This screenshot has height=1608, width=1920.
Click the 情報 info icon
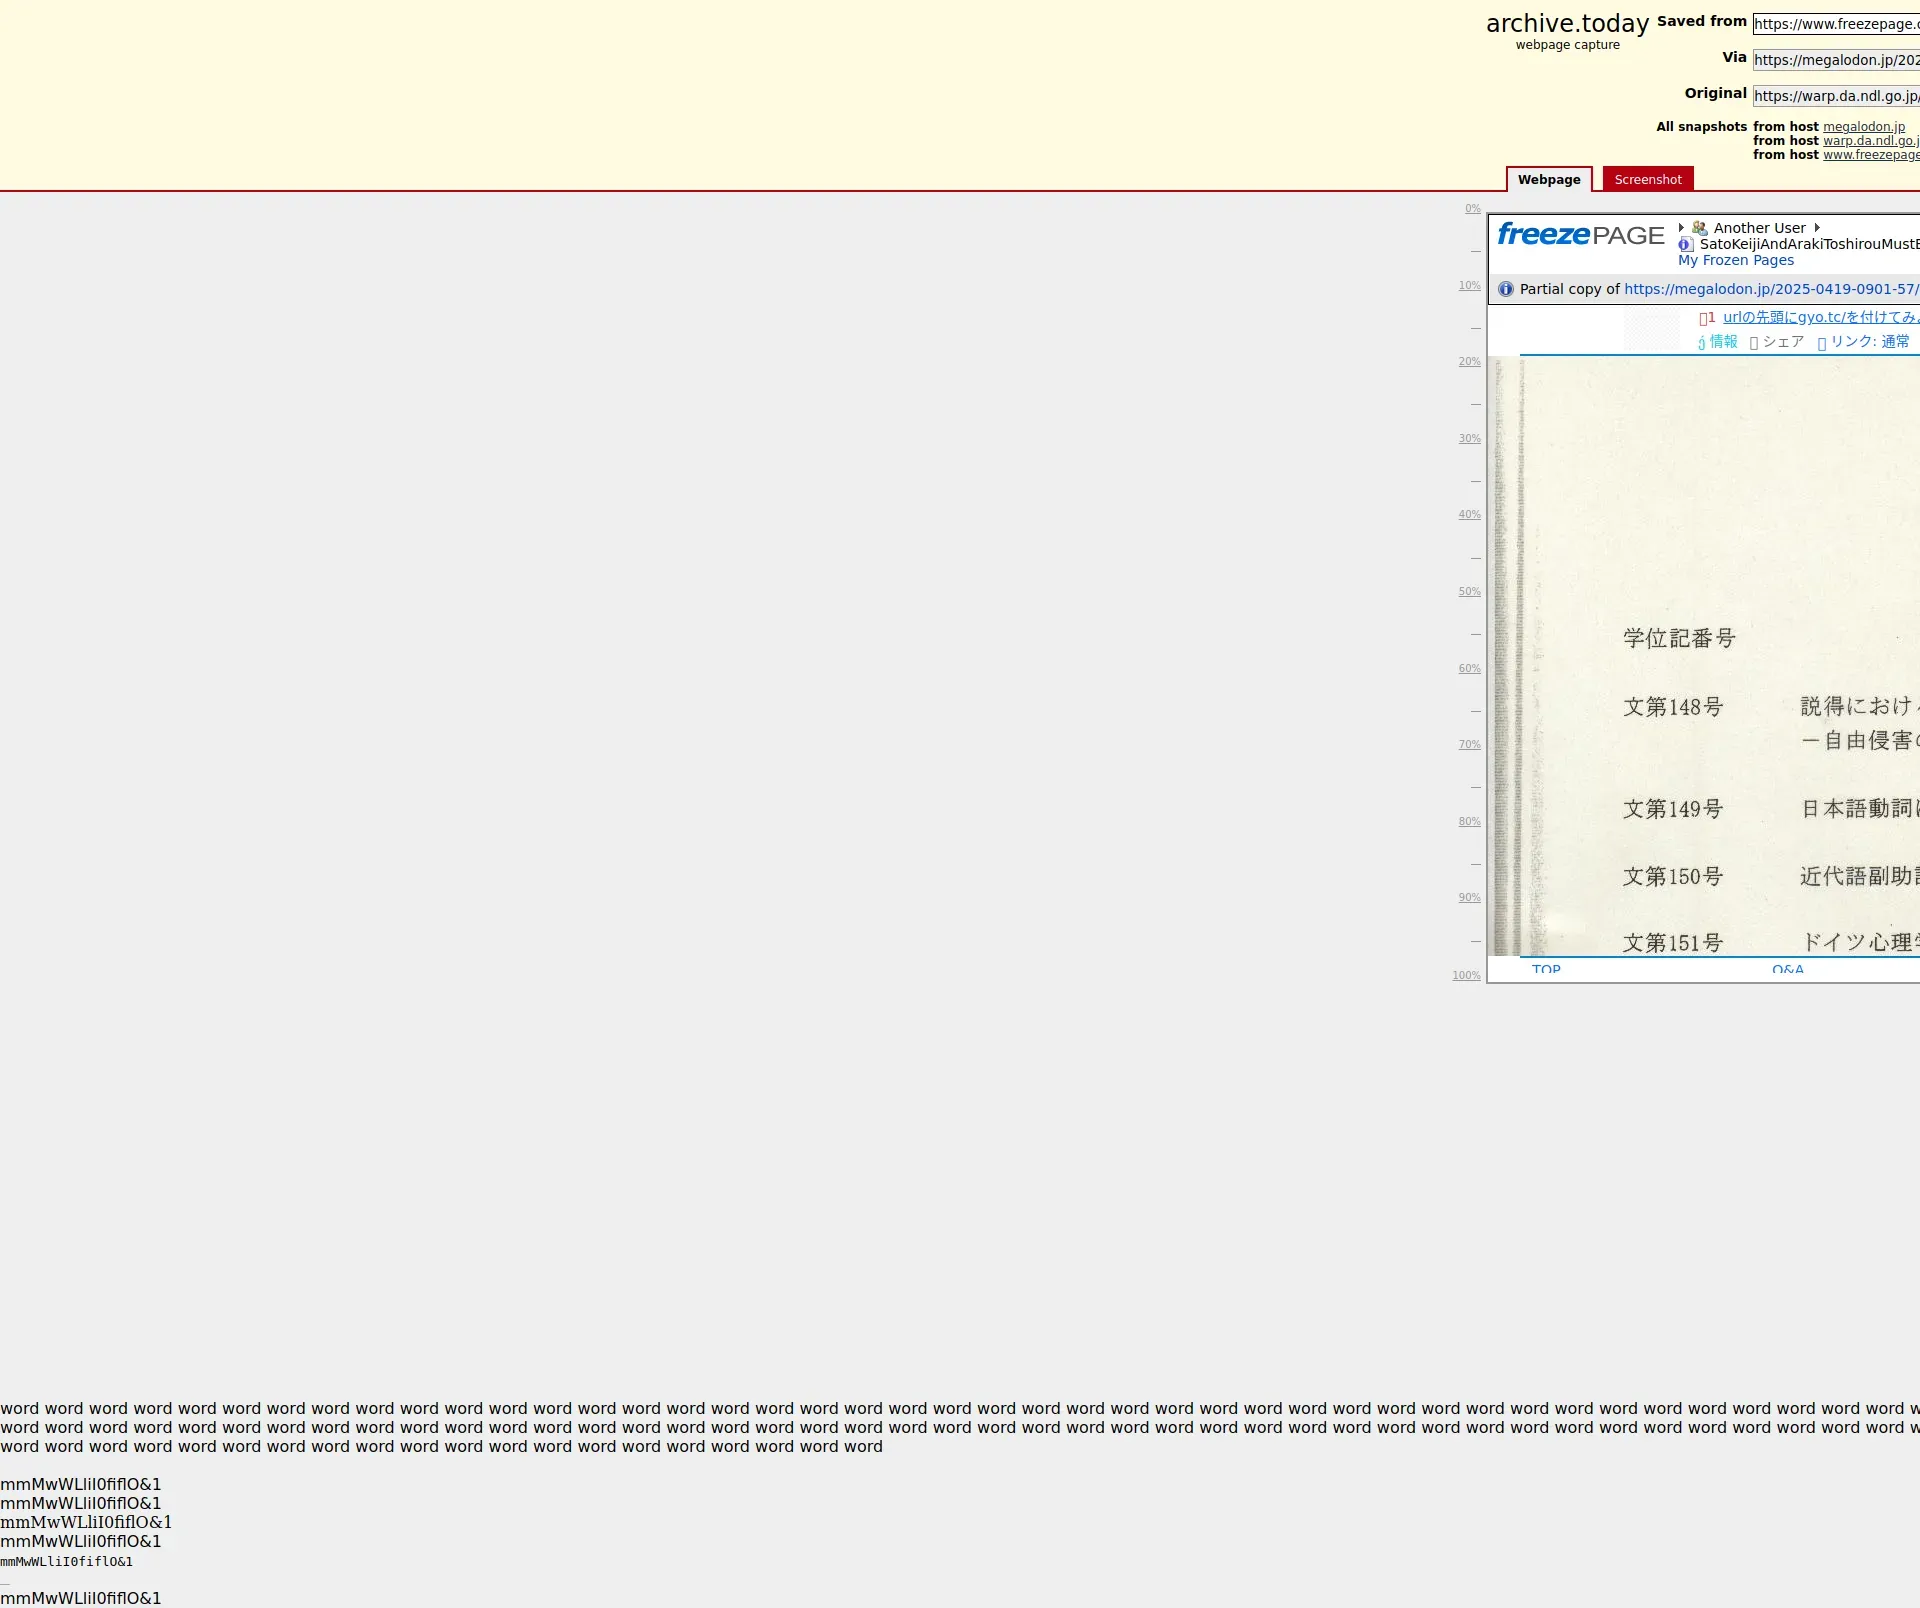[x=1701, y=343]
